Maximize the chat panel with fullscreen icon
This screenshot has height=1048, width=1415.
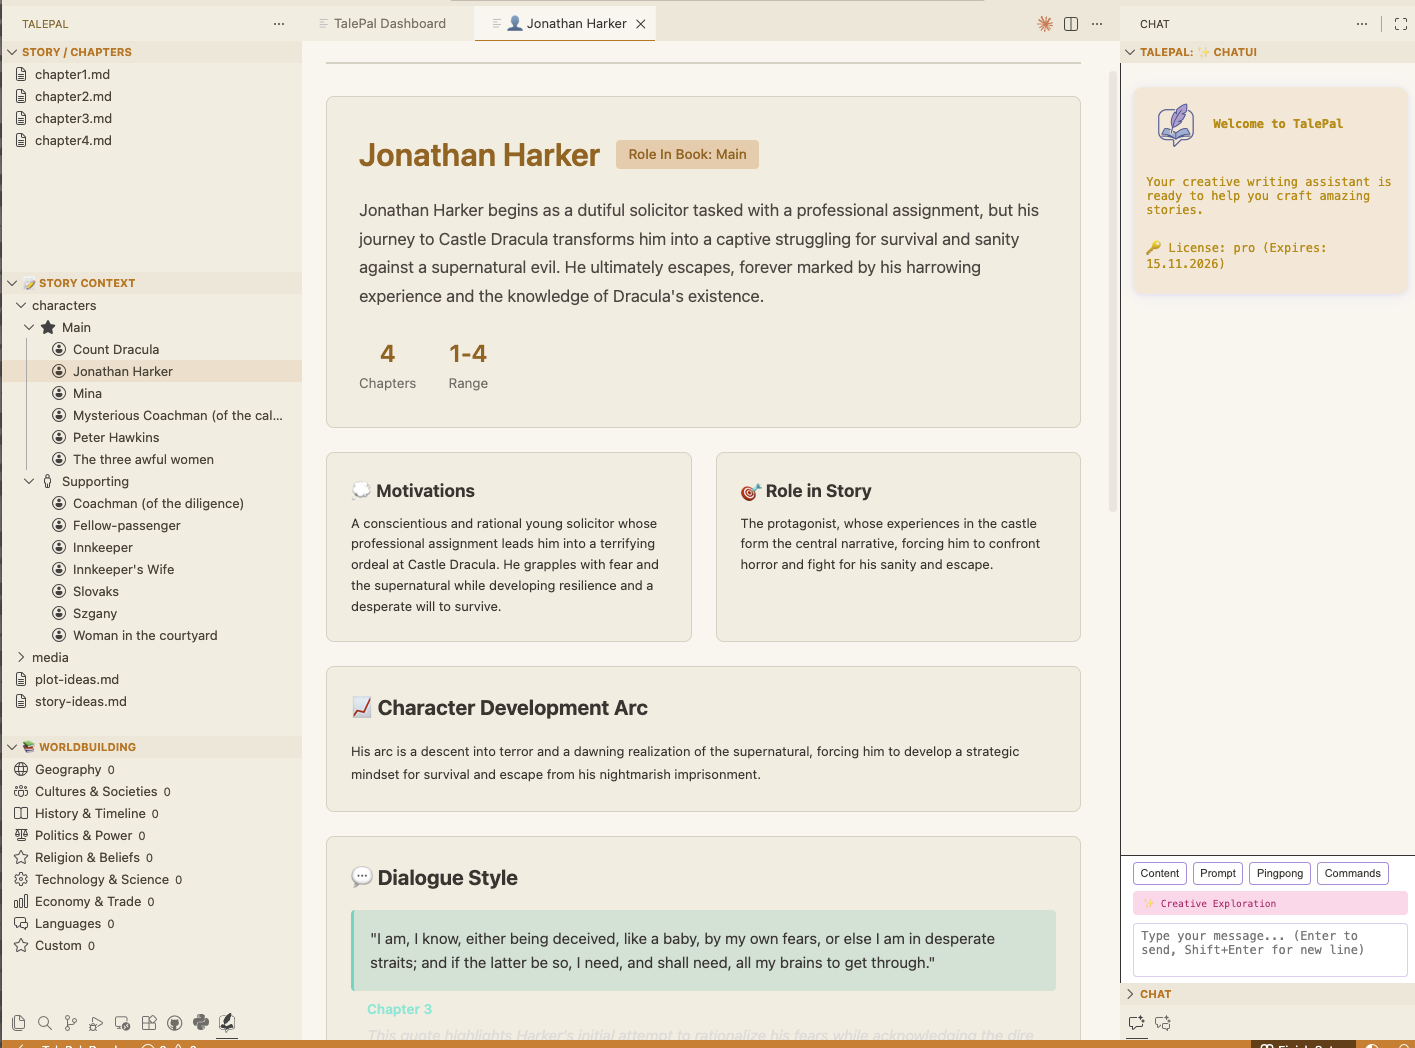coord(1401,24)
